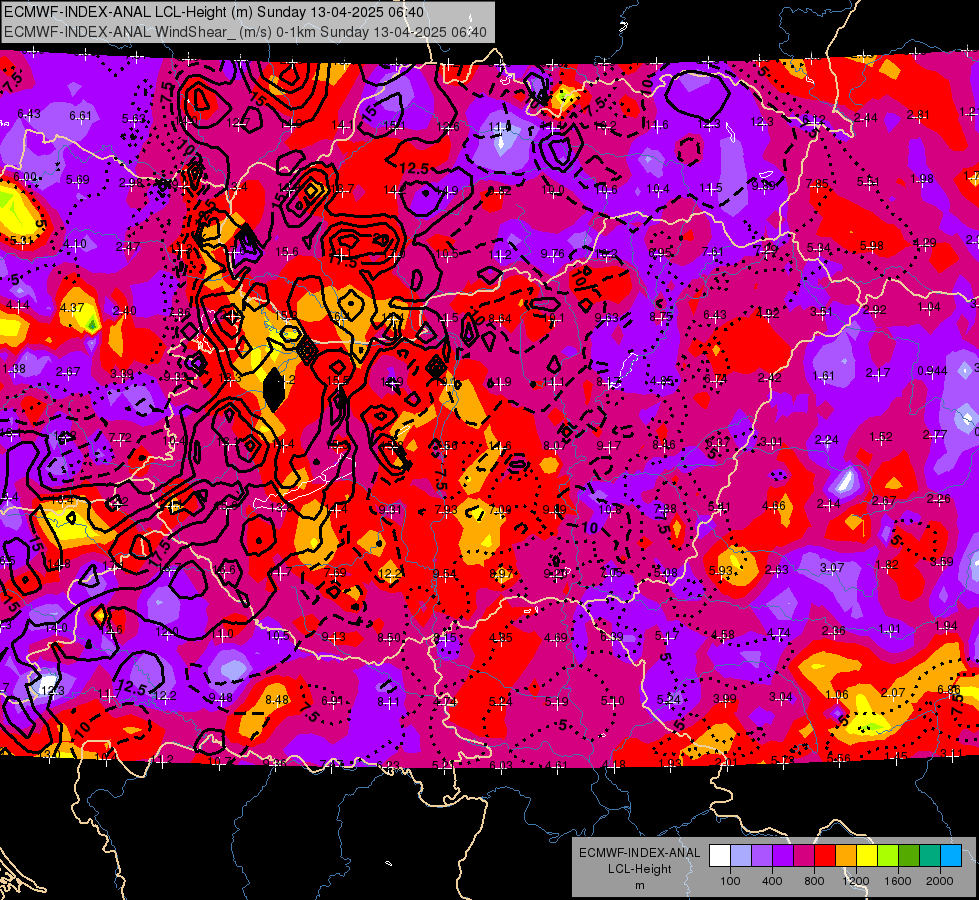Click the map value '7.85'

pos(817,184)
